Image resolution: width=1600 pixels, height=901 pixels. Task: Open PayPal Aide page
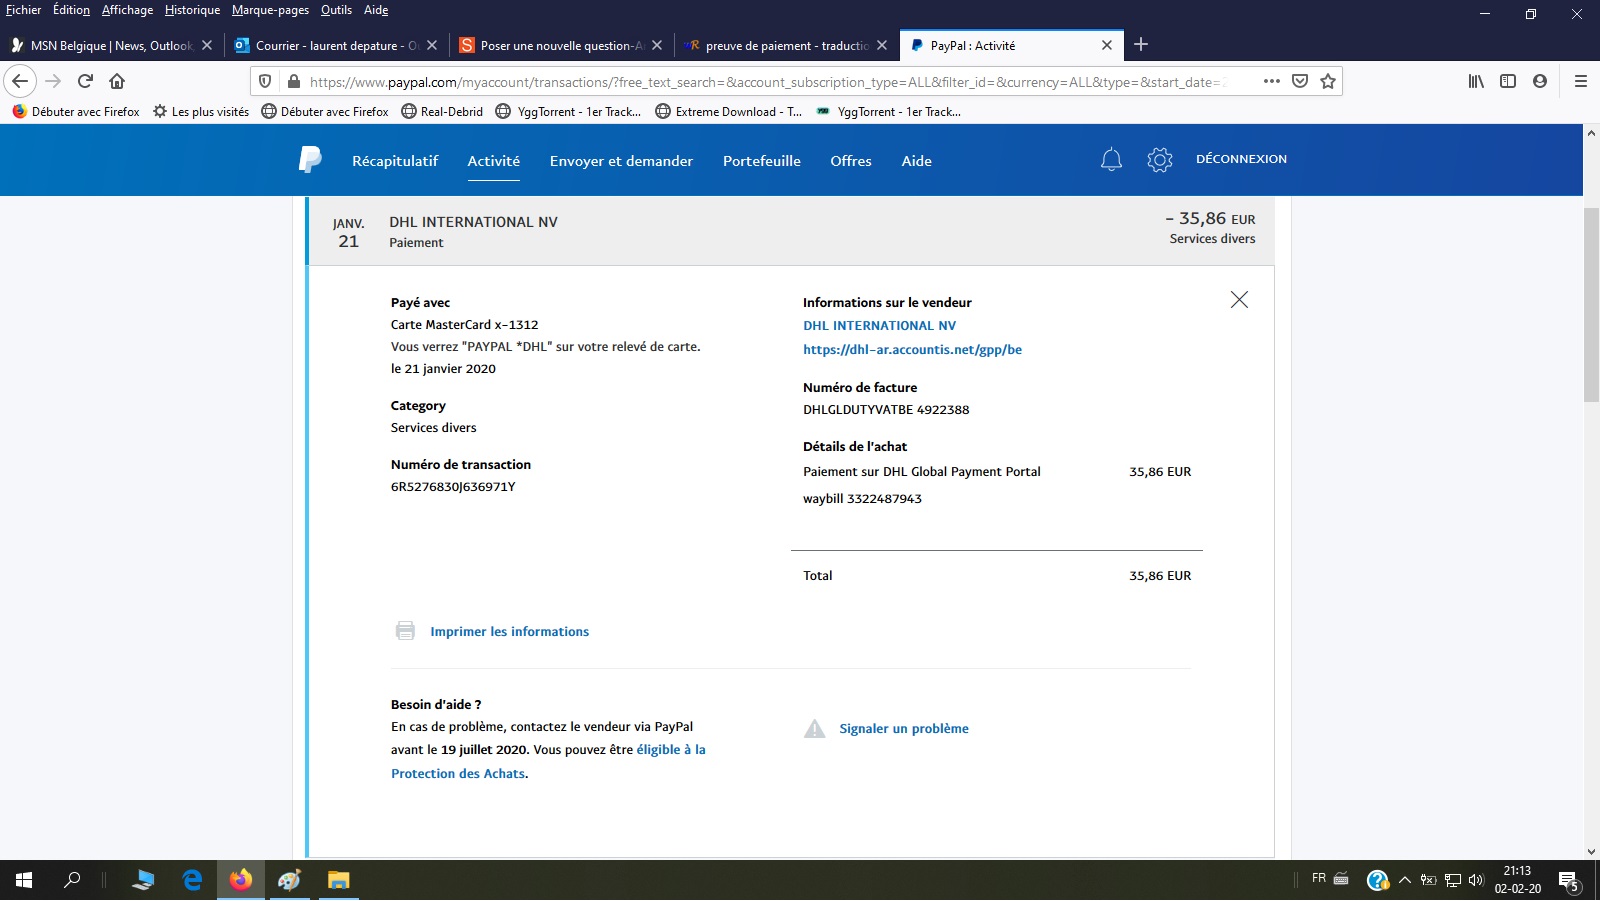[x=917, y=161]
